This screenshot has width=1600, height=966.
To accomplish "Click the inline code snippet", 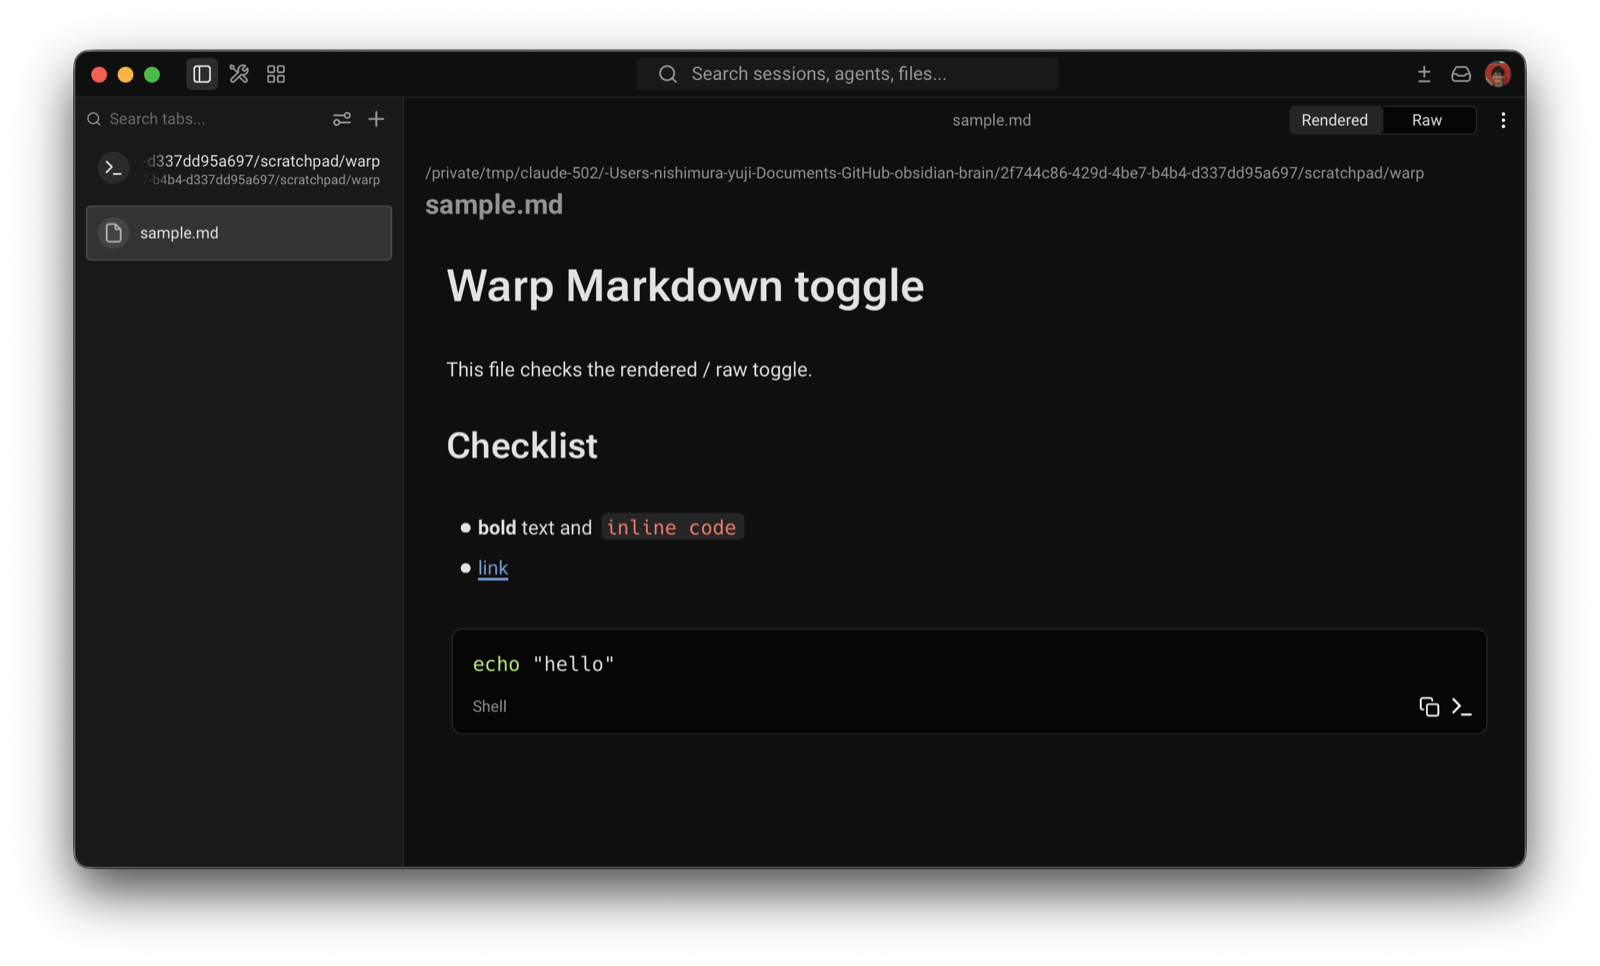I will tap(672, 527).
